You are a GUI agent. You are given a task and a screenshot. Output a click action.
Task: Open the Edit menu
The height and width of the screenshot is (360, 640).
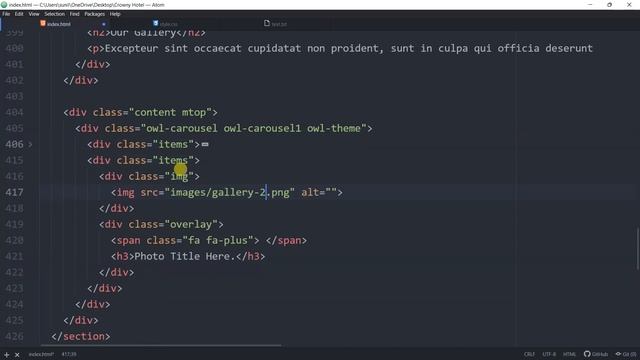19,14
